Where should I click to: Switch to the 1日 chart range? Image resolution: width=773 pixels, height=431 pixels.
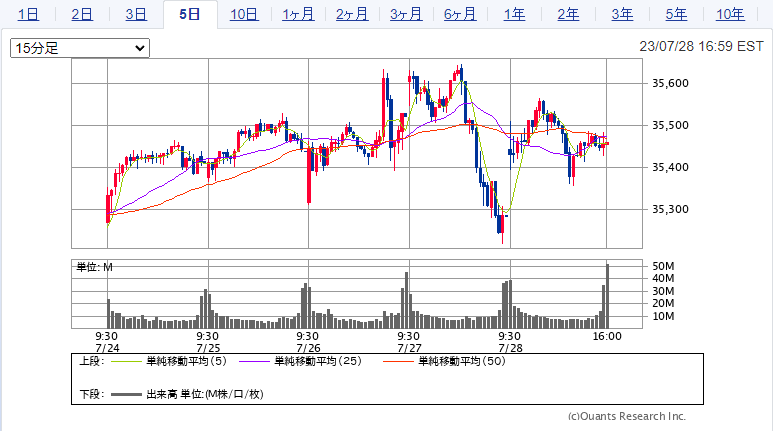click(x=28, y=14)
